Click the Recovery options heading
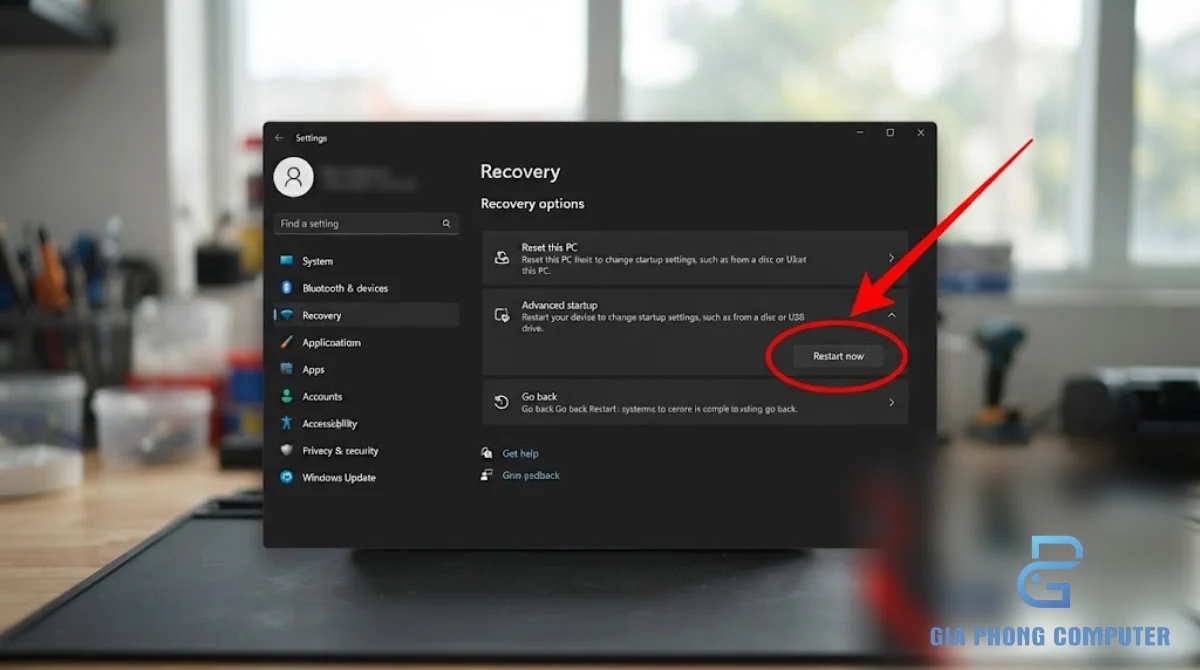 point(532,204)
